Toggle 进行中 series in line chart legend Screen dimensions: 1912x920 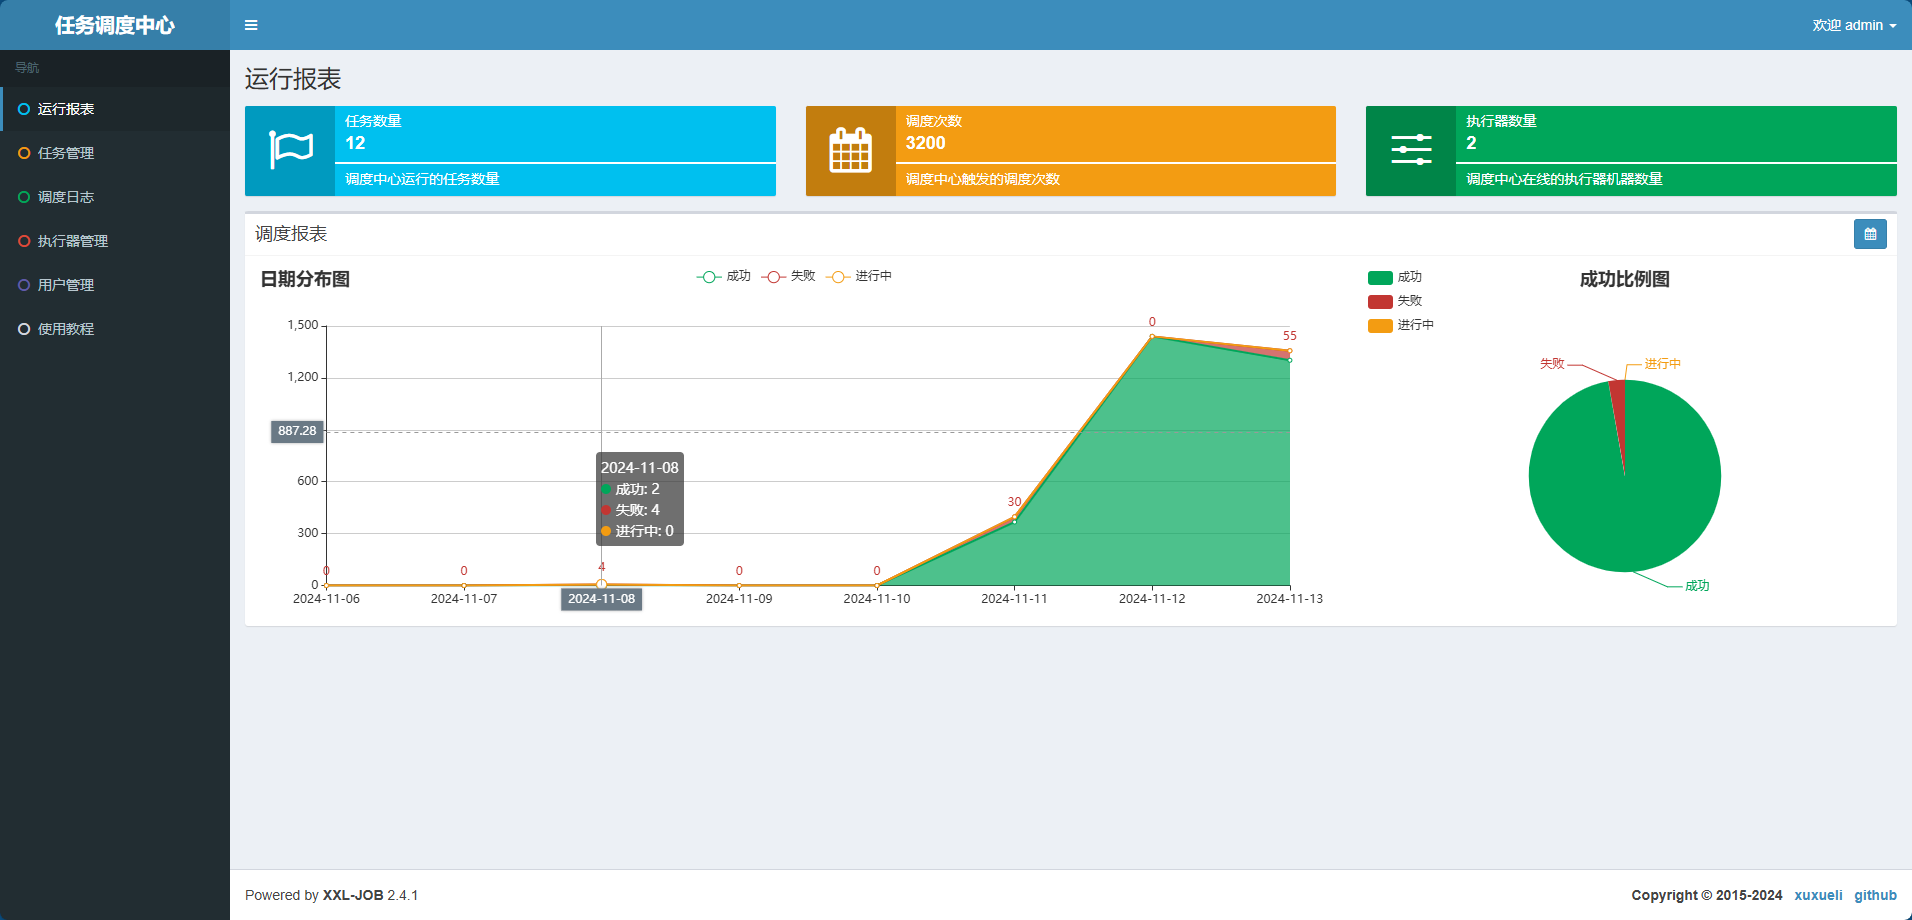coord(858,276)
